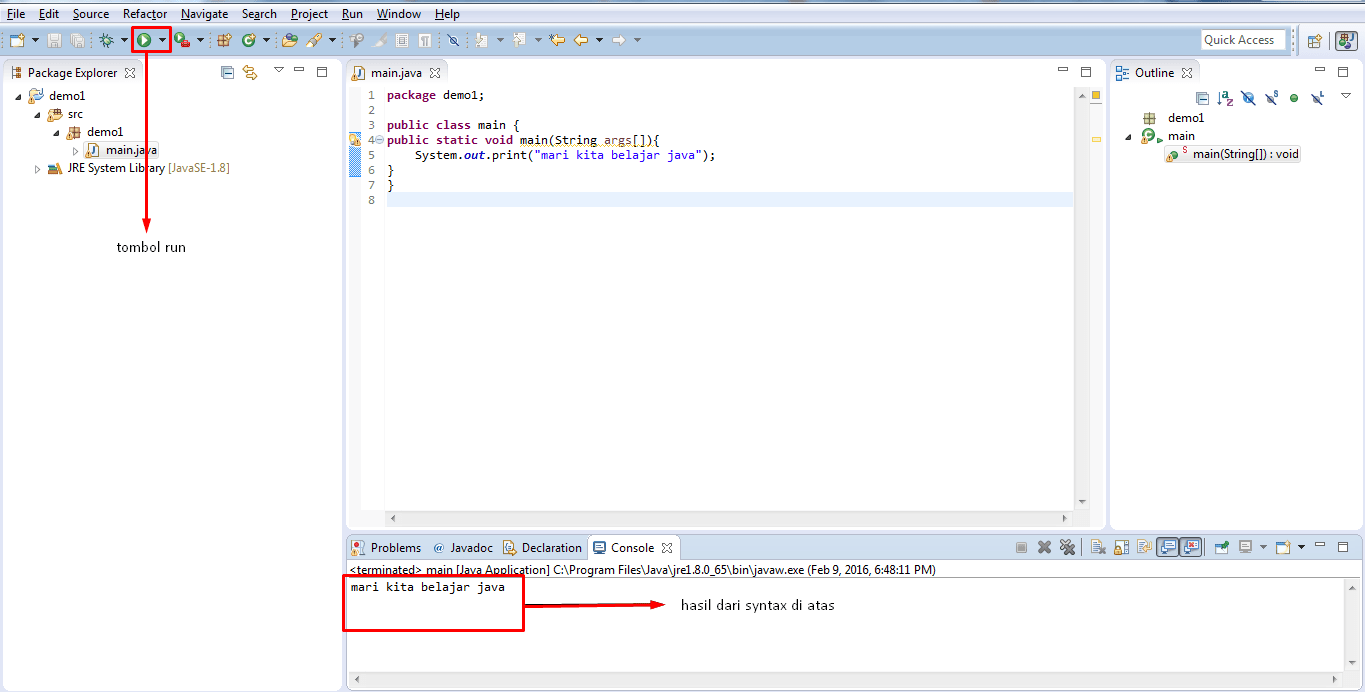Open dropdown arrow next to Run button

(x=162, y=40)
